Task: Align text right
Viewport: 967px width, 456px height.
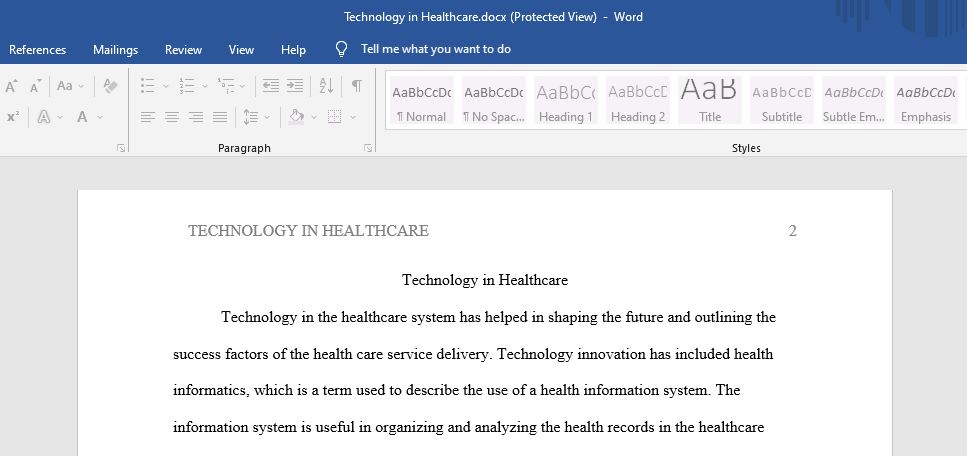Action: (196, 117)
